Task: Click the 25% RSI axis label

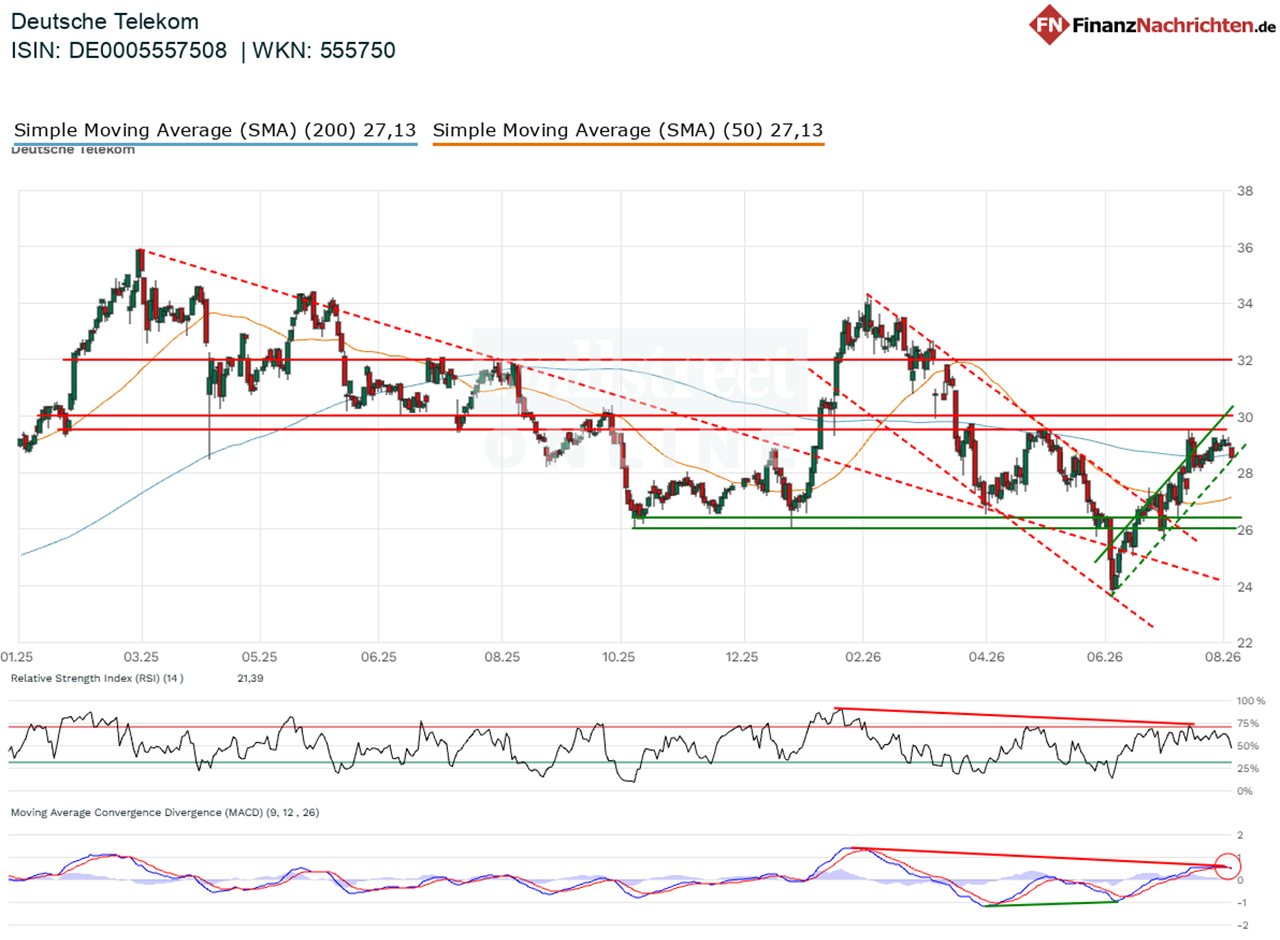Action: point(1248,768)
